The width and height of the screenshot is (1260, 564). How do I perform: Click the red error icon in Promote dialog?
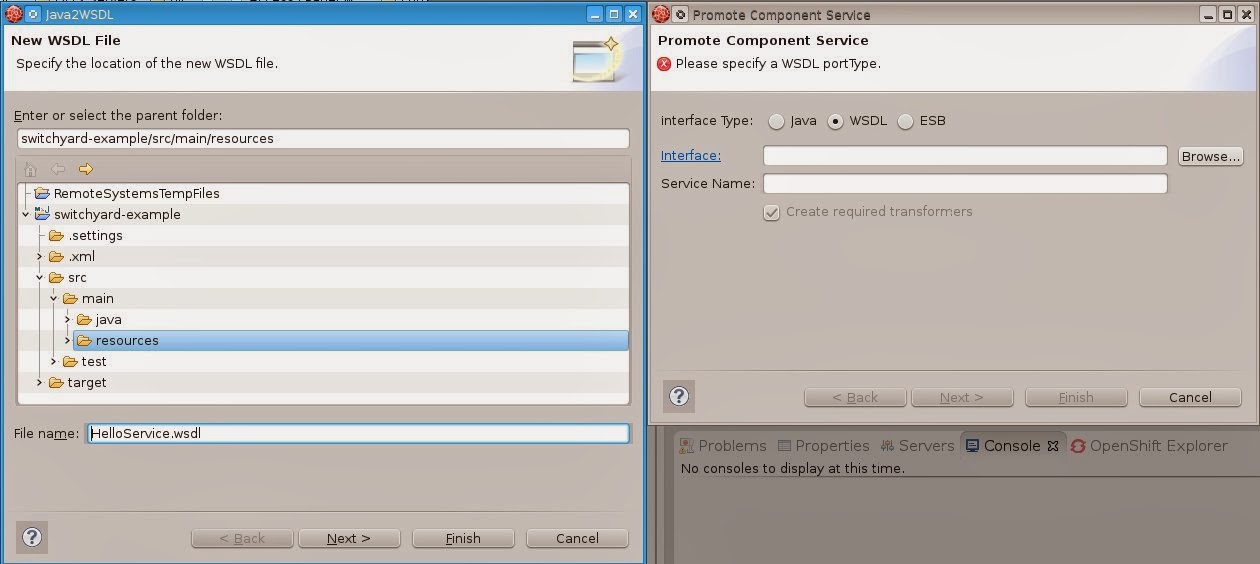click(665, 63)
